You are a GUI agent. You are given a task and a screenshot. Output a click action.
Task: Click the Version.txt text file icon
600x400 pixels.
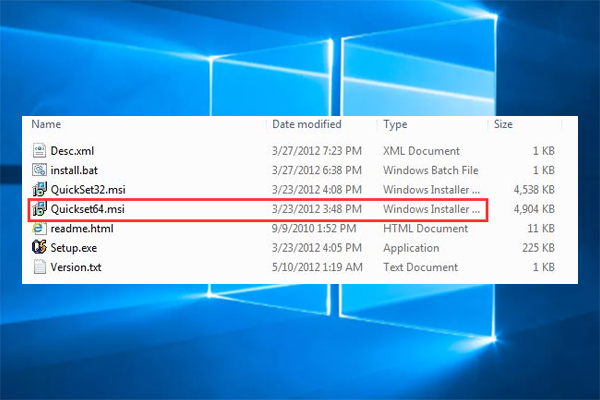tap(39, 267)
